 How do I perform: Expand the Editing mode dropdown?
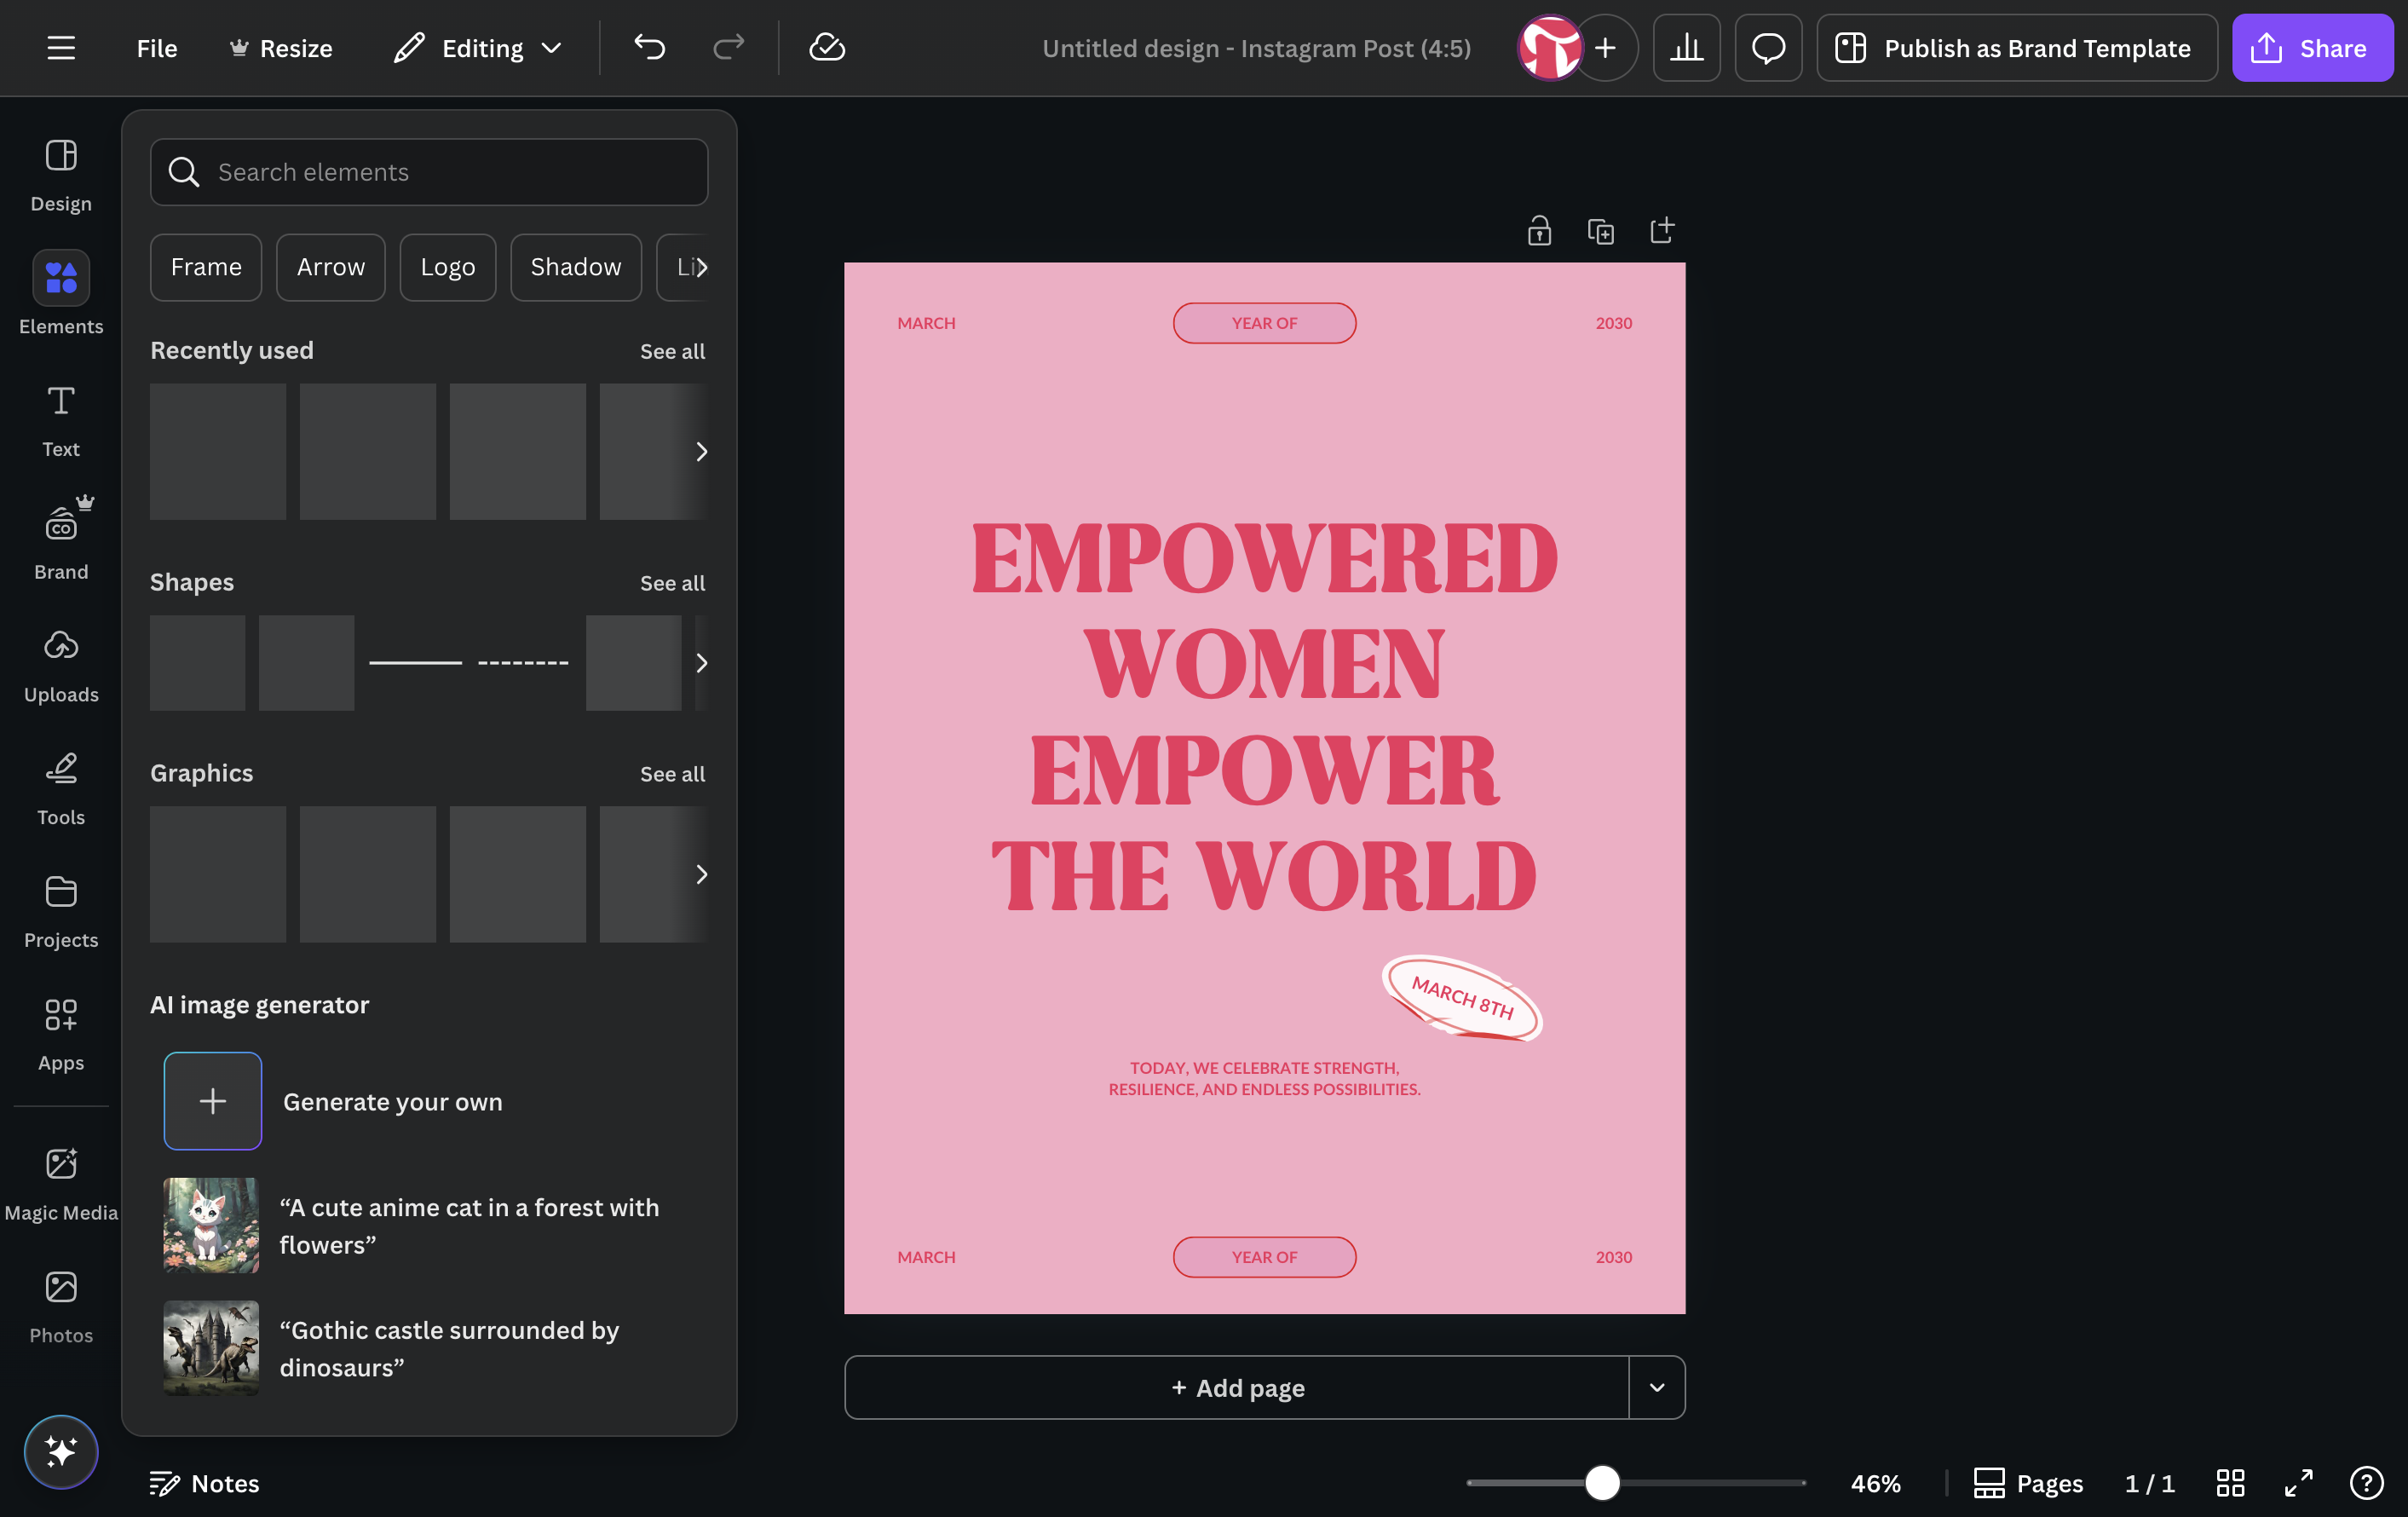pyautogui.click(x=478, y=48)
